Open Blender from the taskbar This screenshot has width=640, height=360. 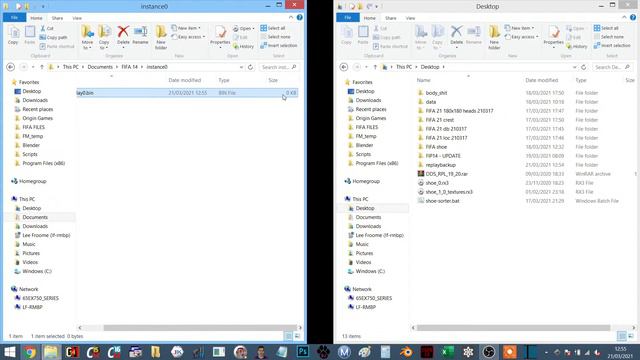[406, 351]
